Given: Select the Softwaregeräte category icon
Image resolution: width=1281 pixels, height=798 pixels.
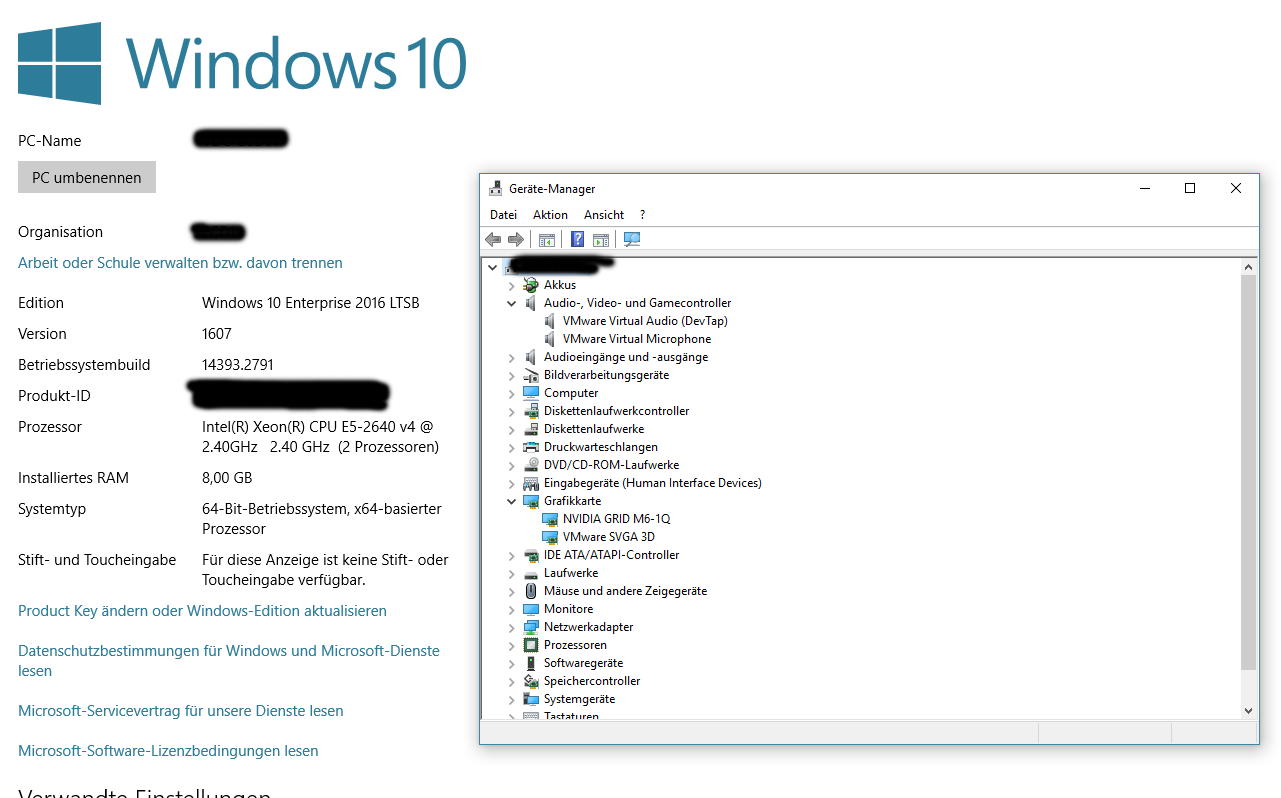Looking at the screenshot, I should tap(531, 663).
